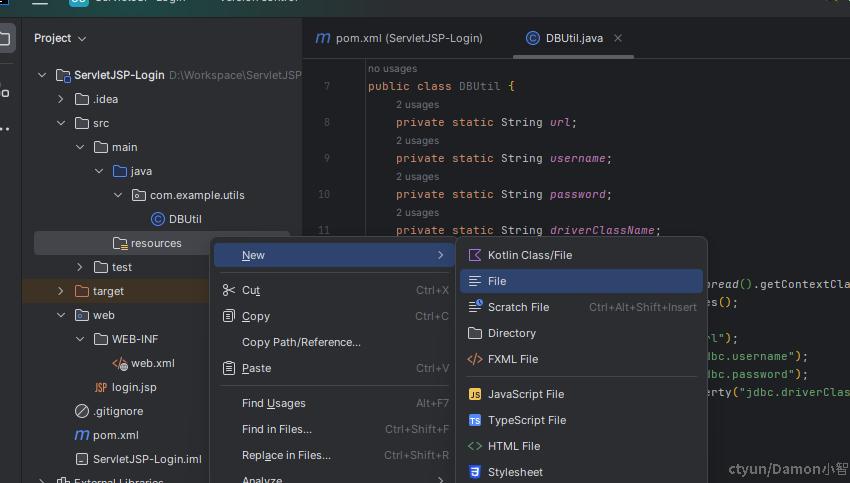Pick FXML File in New submenu
850x483 pixels.
tap(581, 359)
